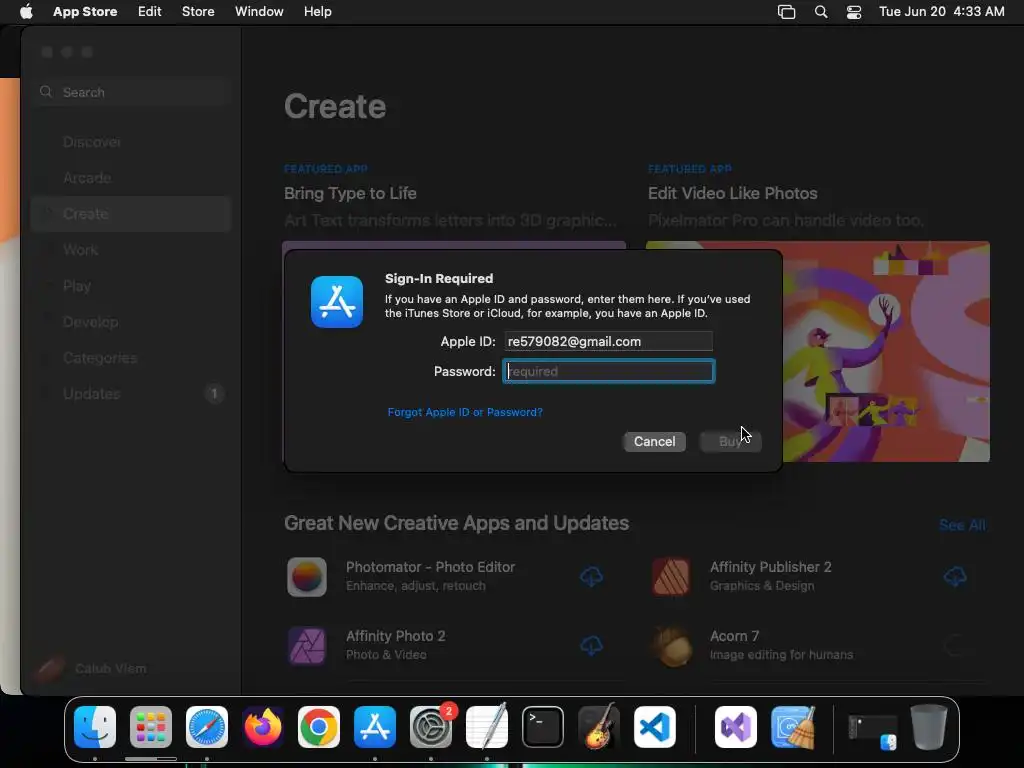Image resolution: width=1024 pixels, height=768 pixels.
Task: Select Create in the sidebar
Action: pyautogui.click(x=131, y=214)
